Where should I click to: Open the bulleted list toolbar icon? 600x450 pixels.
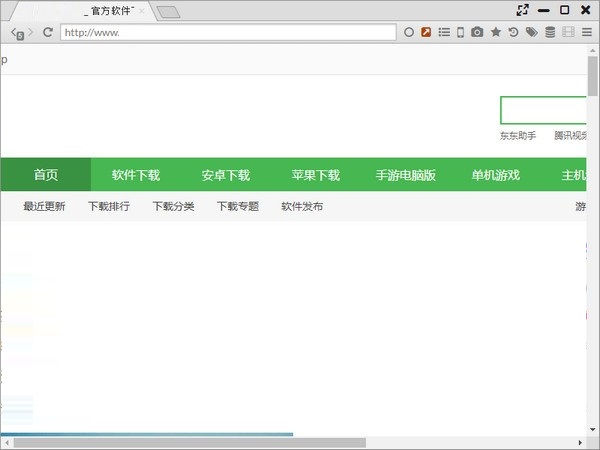click(x=444, y=32)
